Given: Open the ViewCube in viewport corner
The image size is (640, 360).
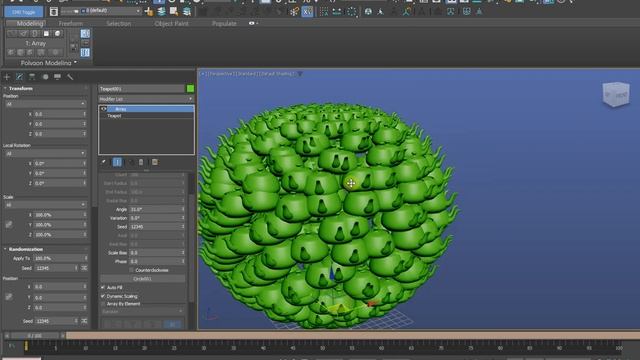Looking at the screenshot, I should click(x=616, y=94).
